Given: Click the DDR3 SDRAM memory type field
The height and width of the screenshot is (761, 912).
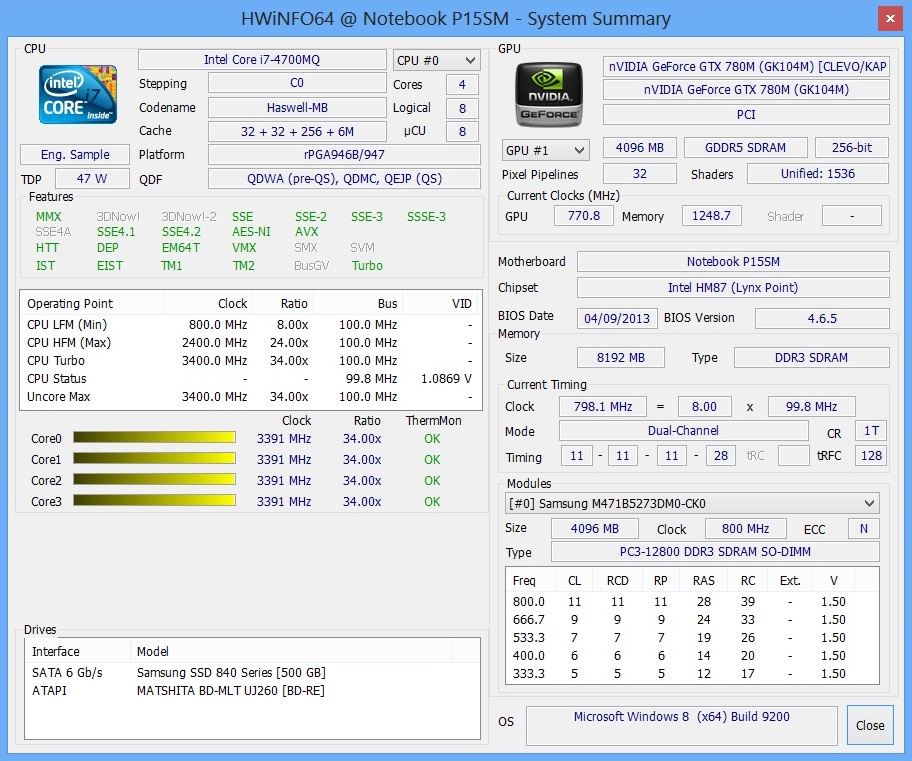Looking at the screenshot, I should pos(811,358).
